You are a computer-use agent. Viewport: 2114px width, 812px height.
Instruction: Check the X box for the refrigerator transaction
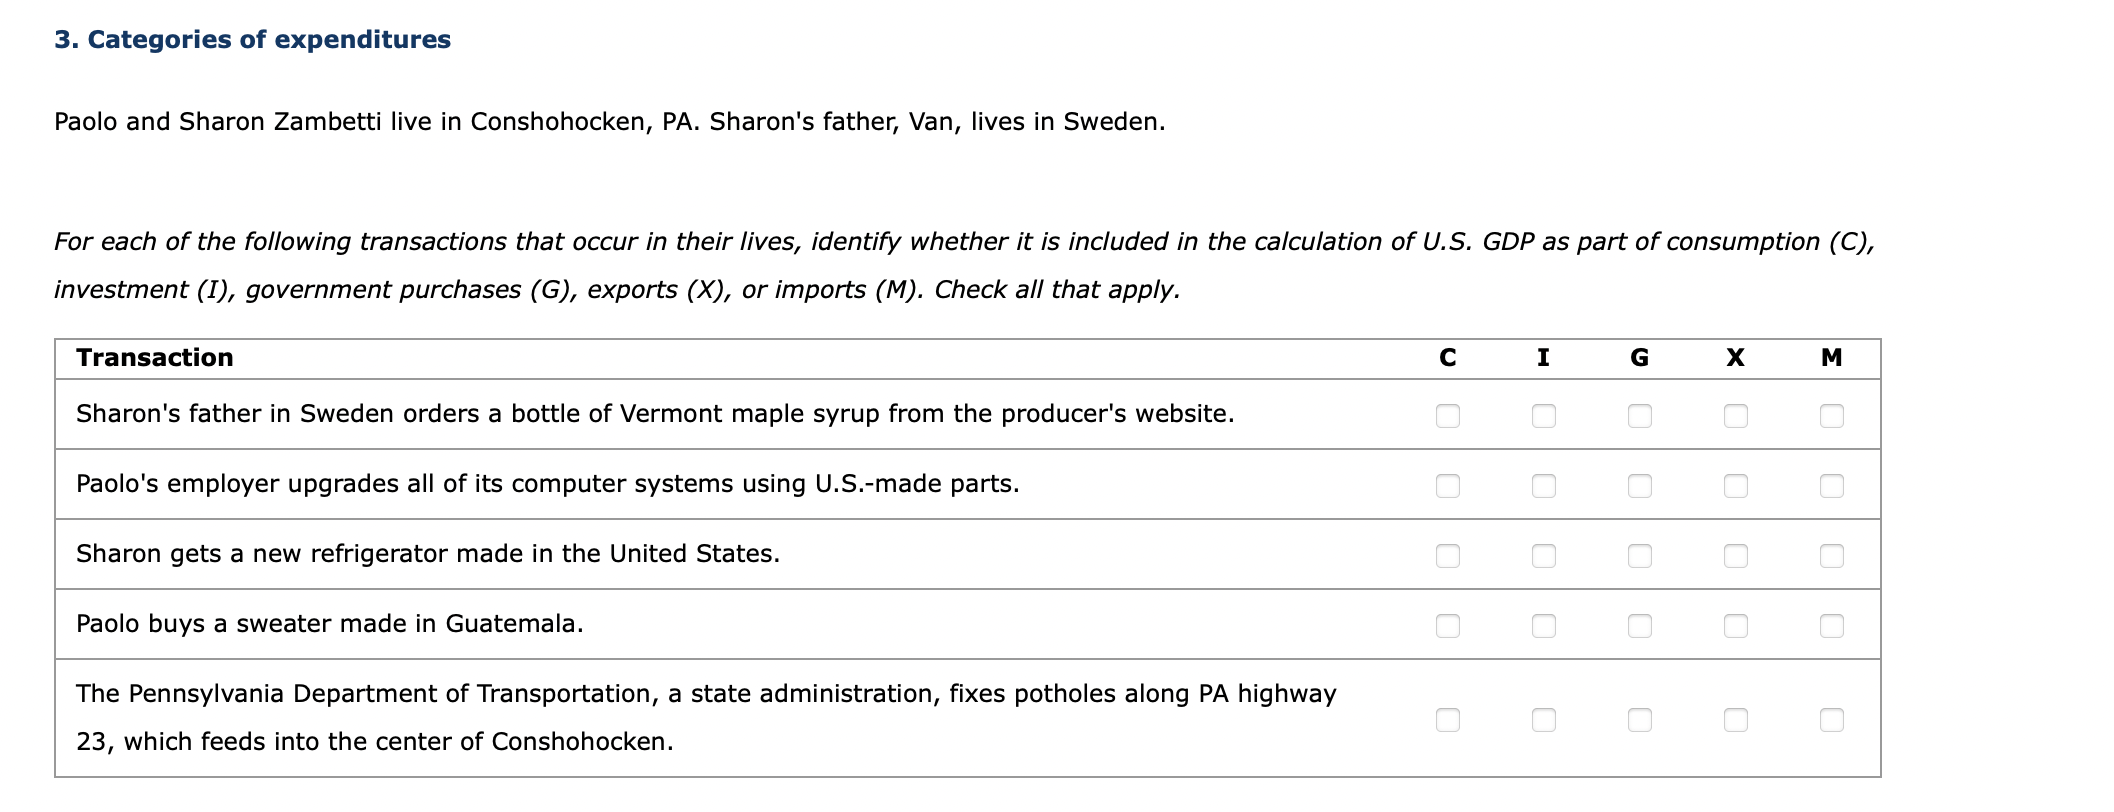[1736, 556]
